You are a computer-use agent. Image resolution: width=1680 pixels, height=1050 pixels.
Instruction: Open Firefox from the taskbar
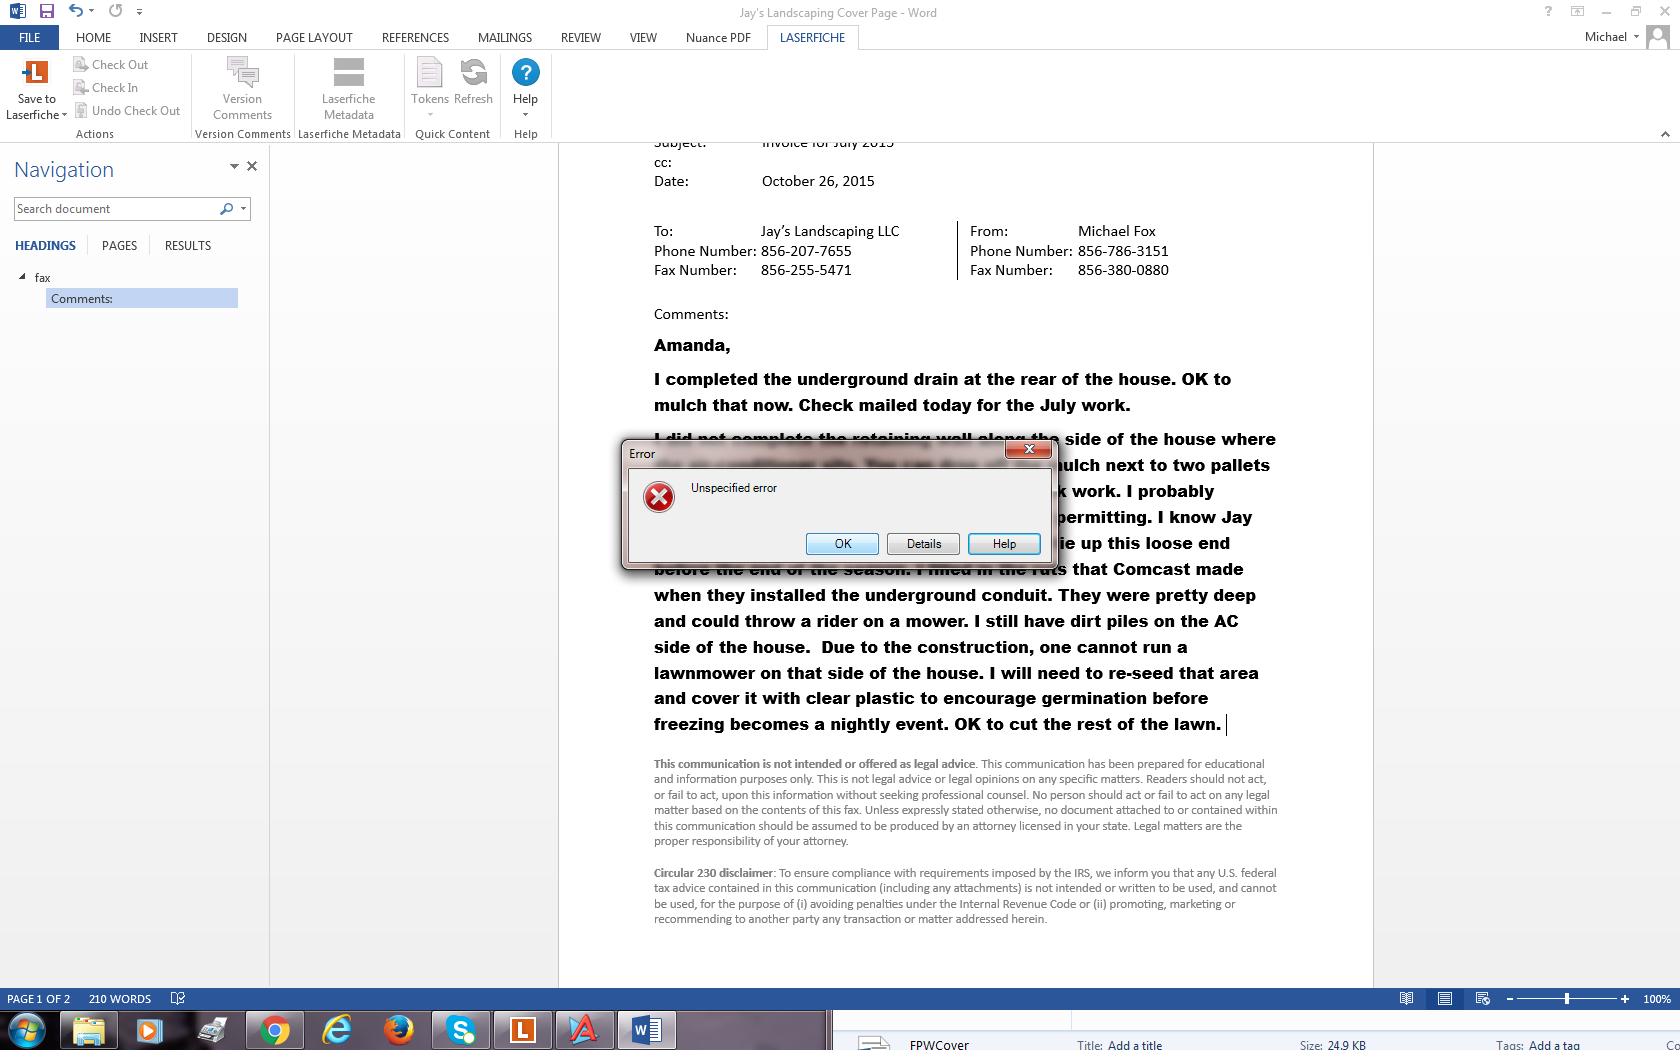(x=398, y=1030)
